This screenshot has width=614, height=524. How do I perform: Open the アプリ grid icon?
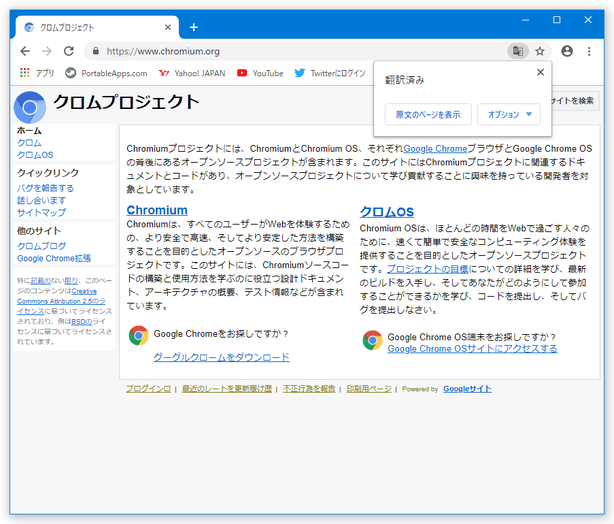click(x=25, y=73)
